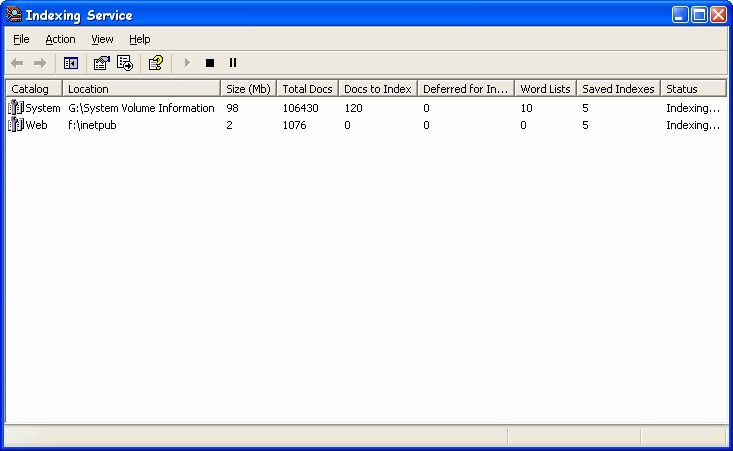Sort by the Total Docs column header
This screenshot has width=733, height=451.
[307, 88]
